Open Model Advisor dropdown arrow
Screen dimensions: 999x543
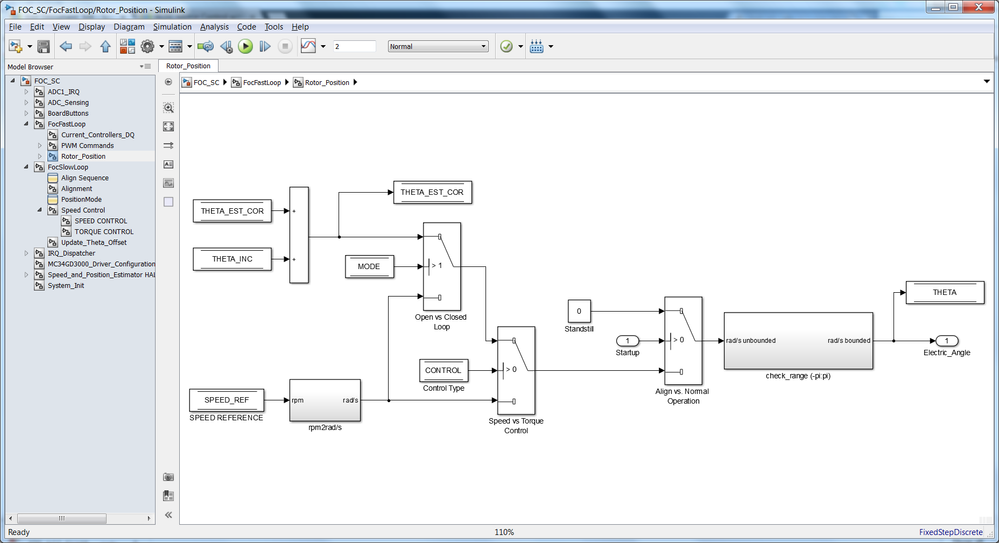tap(521, 47)
